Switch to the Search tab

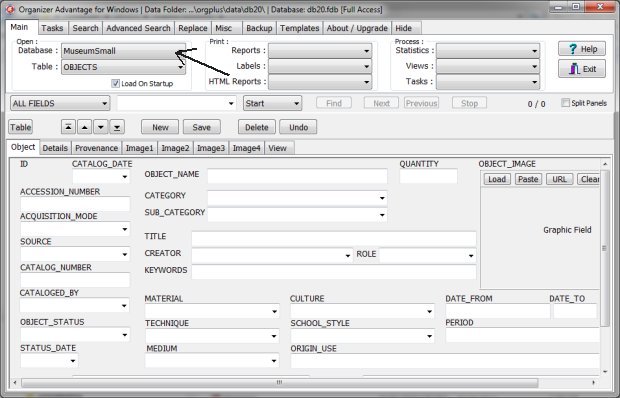pyautogui.click(x=85, y=28)
